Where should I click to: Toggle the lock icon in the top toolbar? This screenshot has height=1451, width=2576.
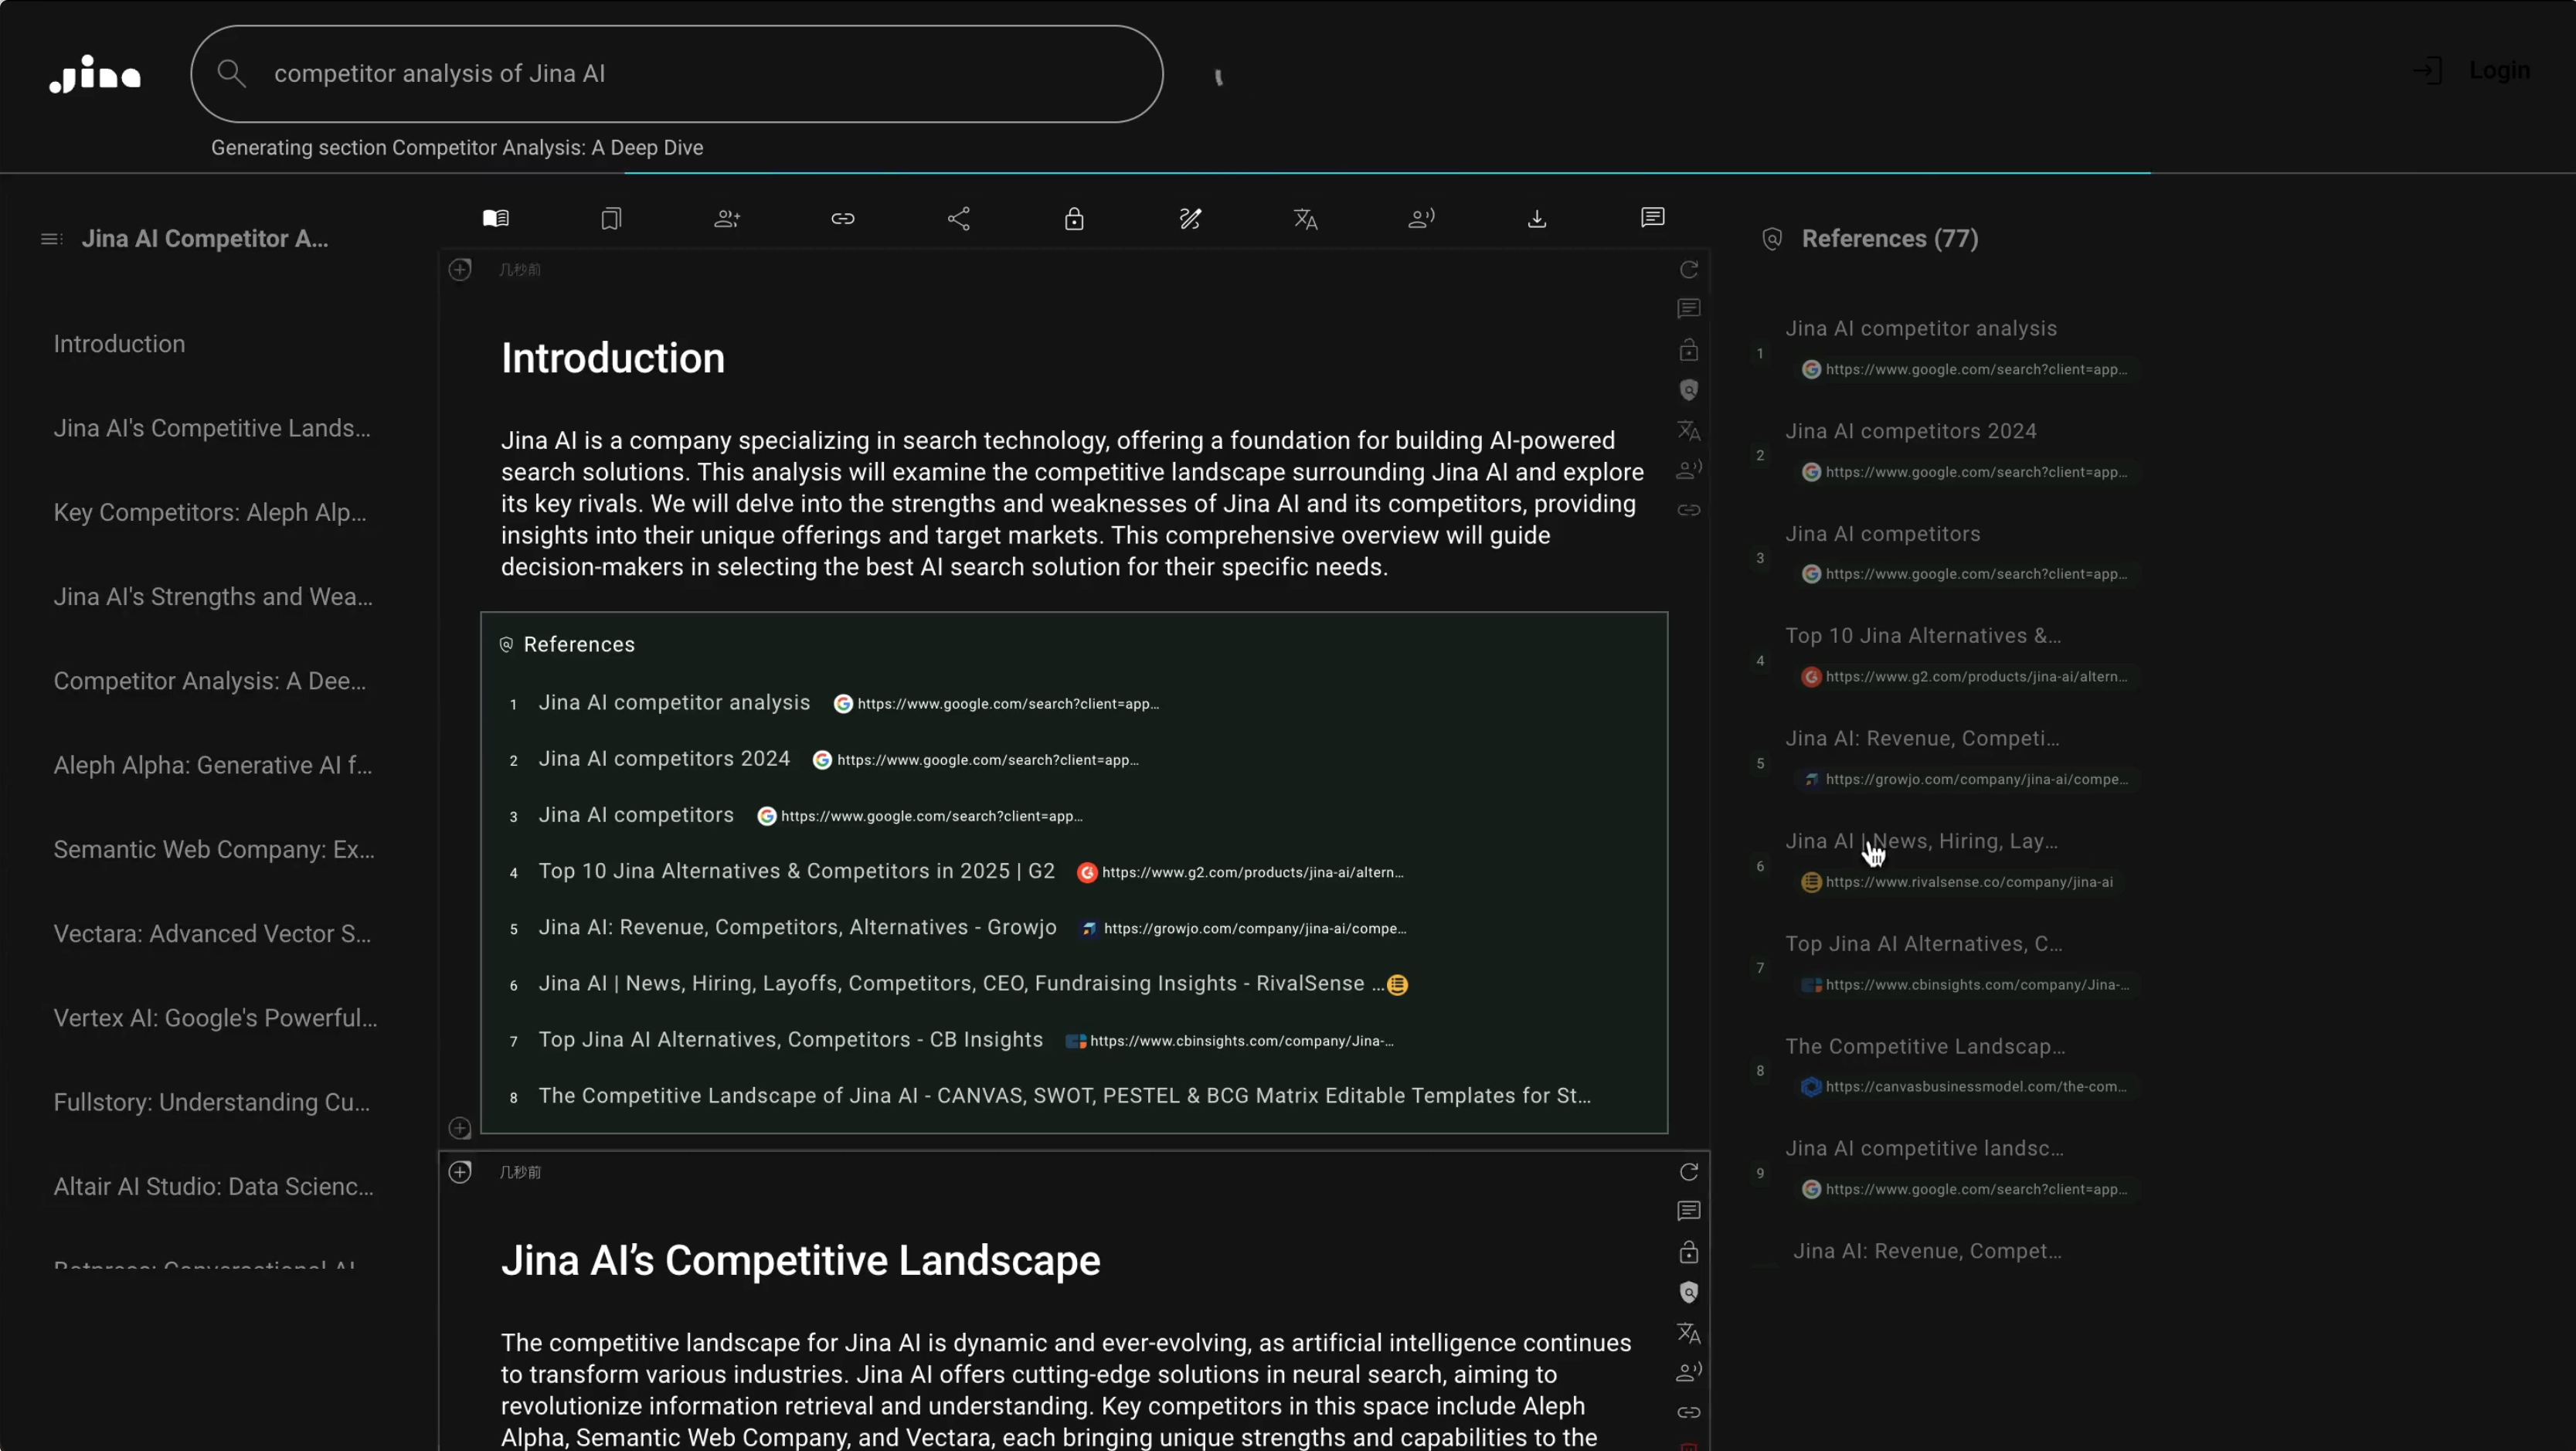(x=1074, y=219)
